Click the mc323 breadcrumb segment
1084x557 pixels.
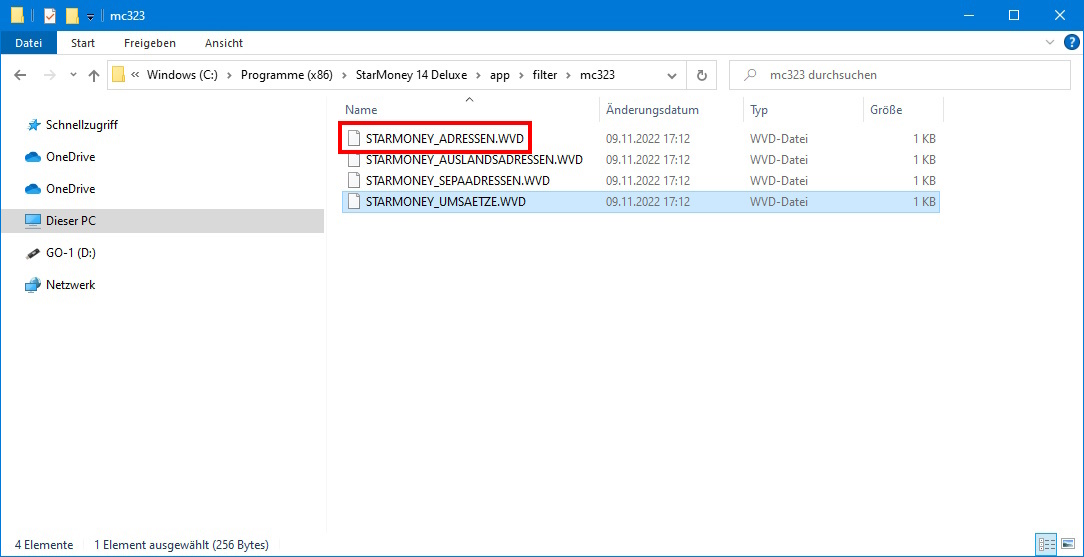click(598, 75)
